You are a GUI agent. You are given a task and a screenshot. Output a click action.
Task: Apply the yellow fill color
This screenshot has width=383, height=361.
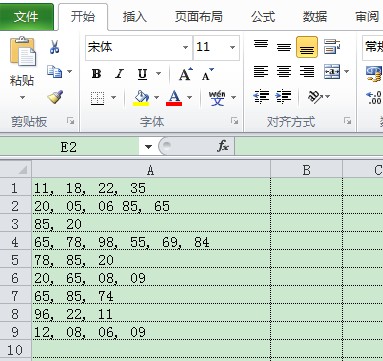pyautogui.click(x=141, y=98)
